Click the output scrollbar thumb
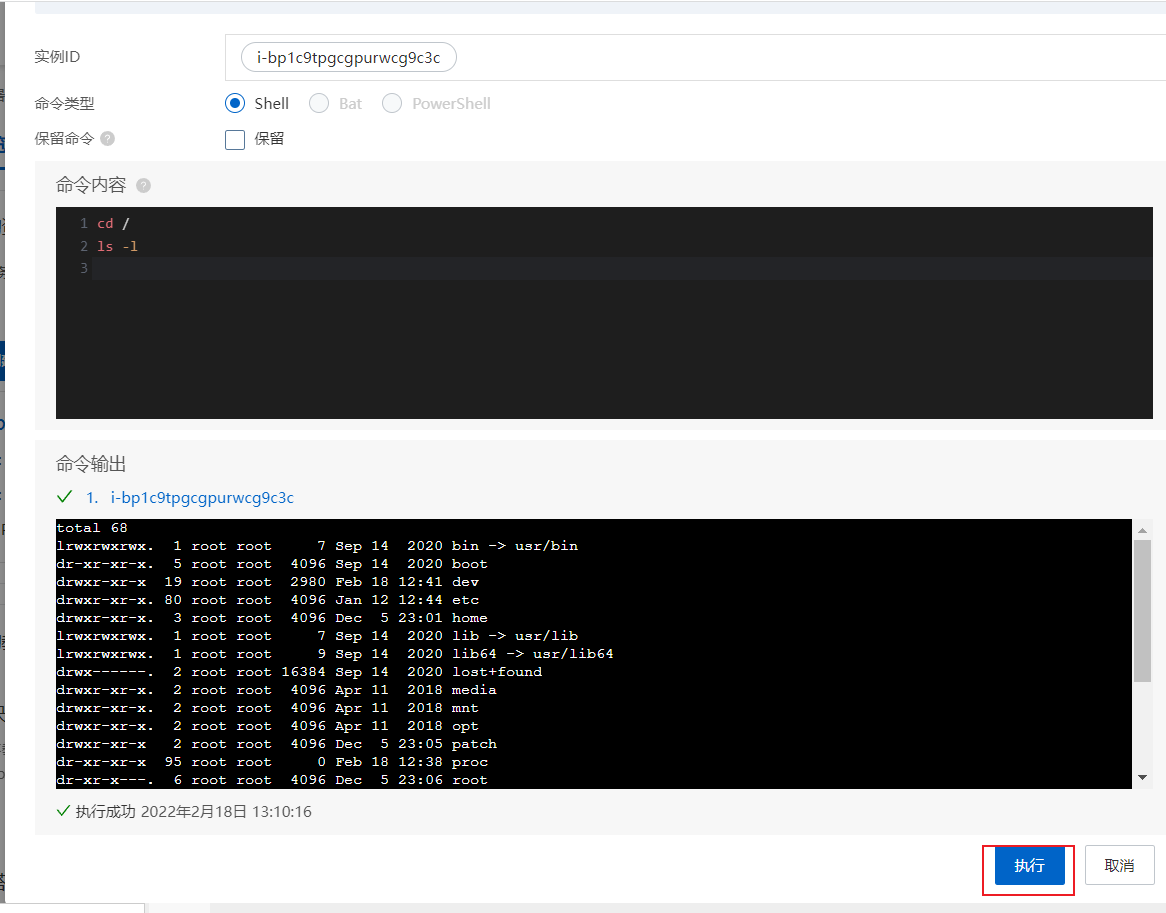 coord(1142,610)
